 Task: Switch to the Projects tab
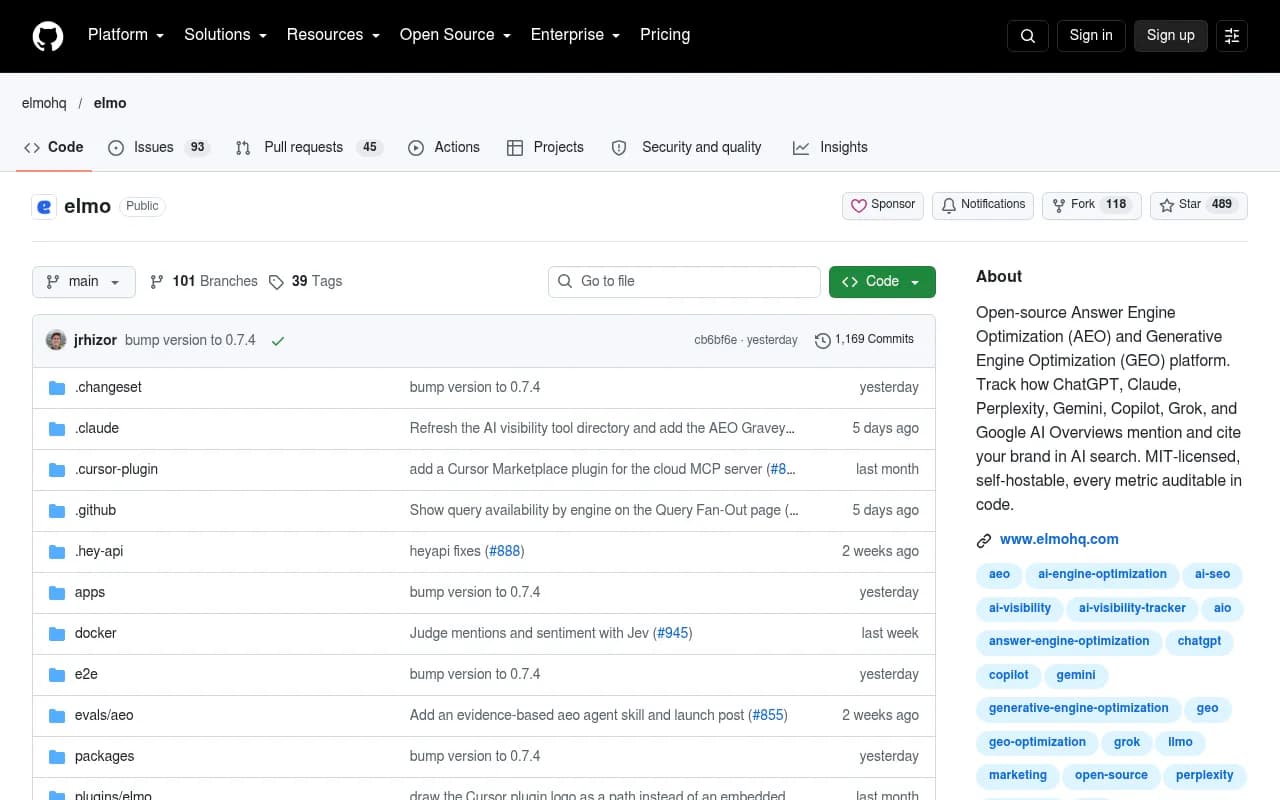(545, 147)
